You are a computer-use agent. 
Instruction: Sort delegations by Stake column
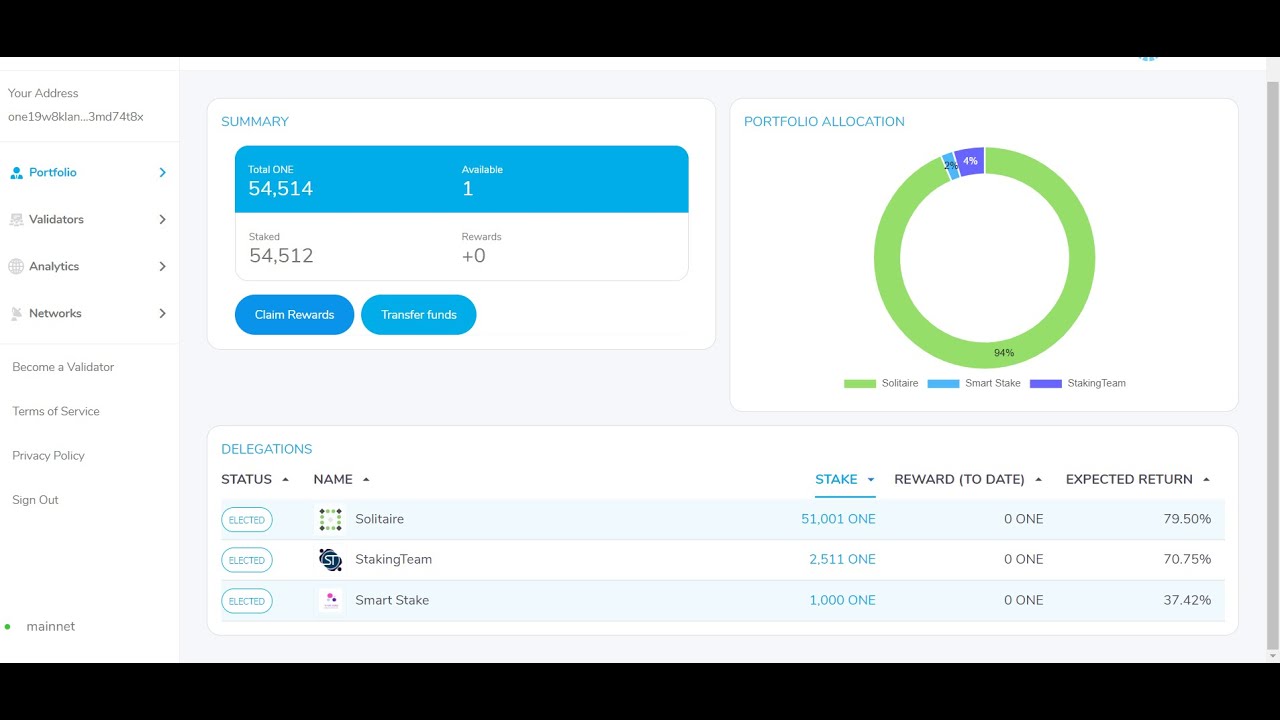point(845,479)
